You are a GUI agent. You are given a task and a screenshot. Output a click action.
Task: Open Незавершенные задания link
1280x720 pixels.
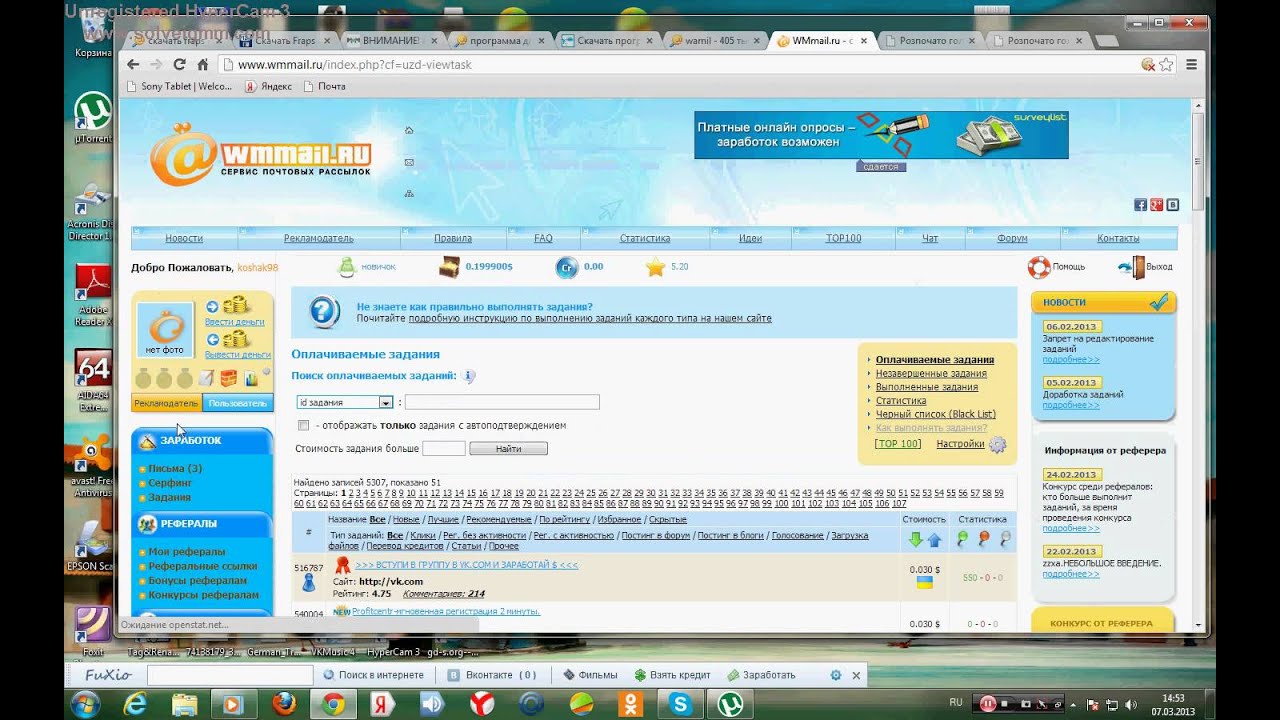point(931,373)
